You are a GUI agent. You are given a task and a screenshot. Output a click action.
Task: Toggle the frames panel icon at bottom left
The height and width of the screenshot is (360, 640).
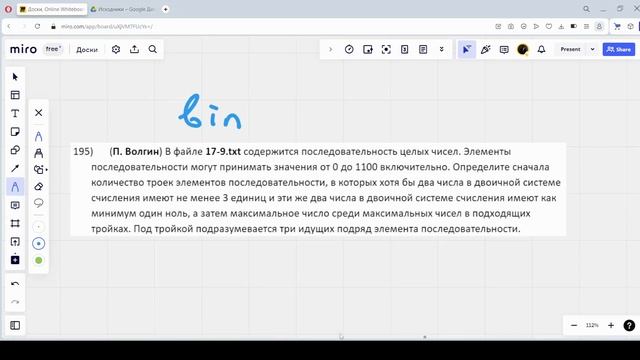(15, 325)
